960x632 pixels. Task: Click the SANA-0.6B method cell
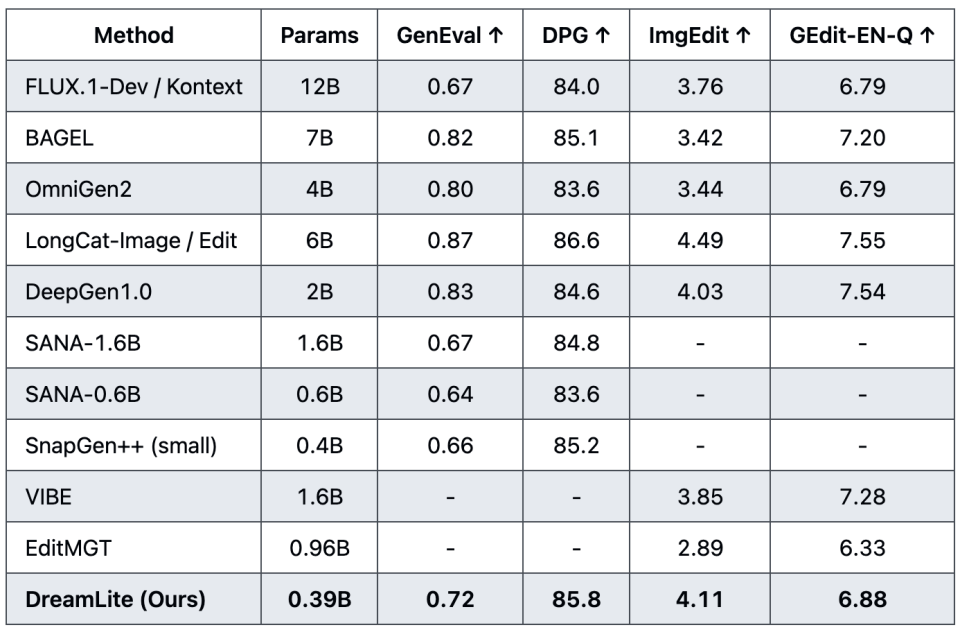tap(133, 394)
